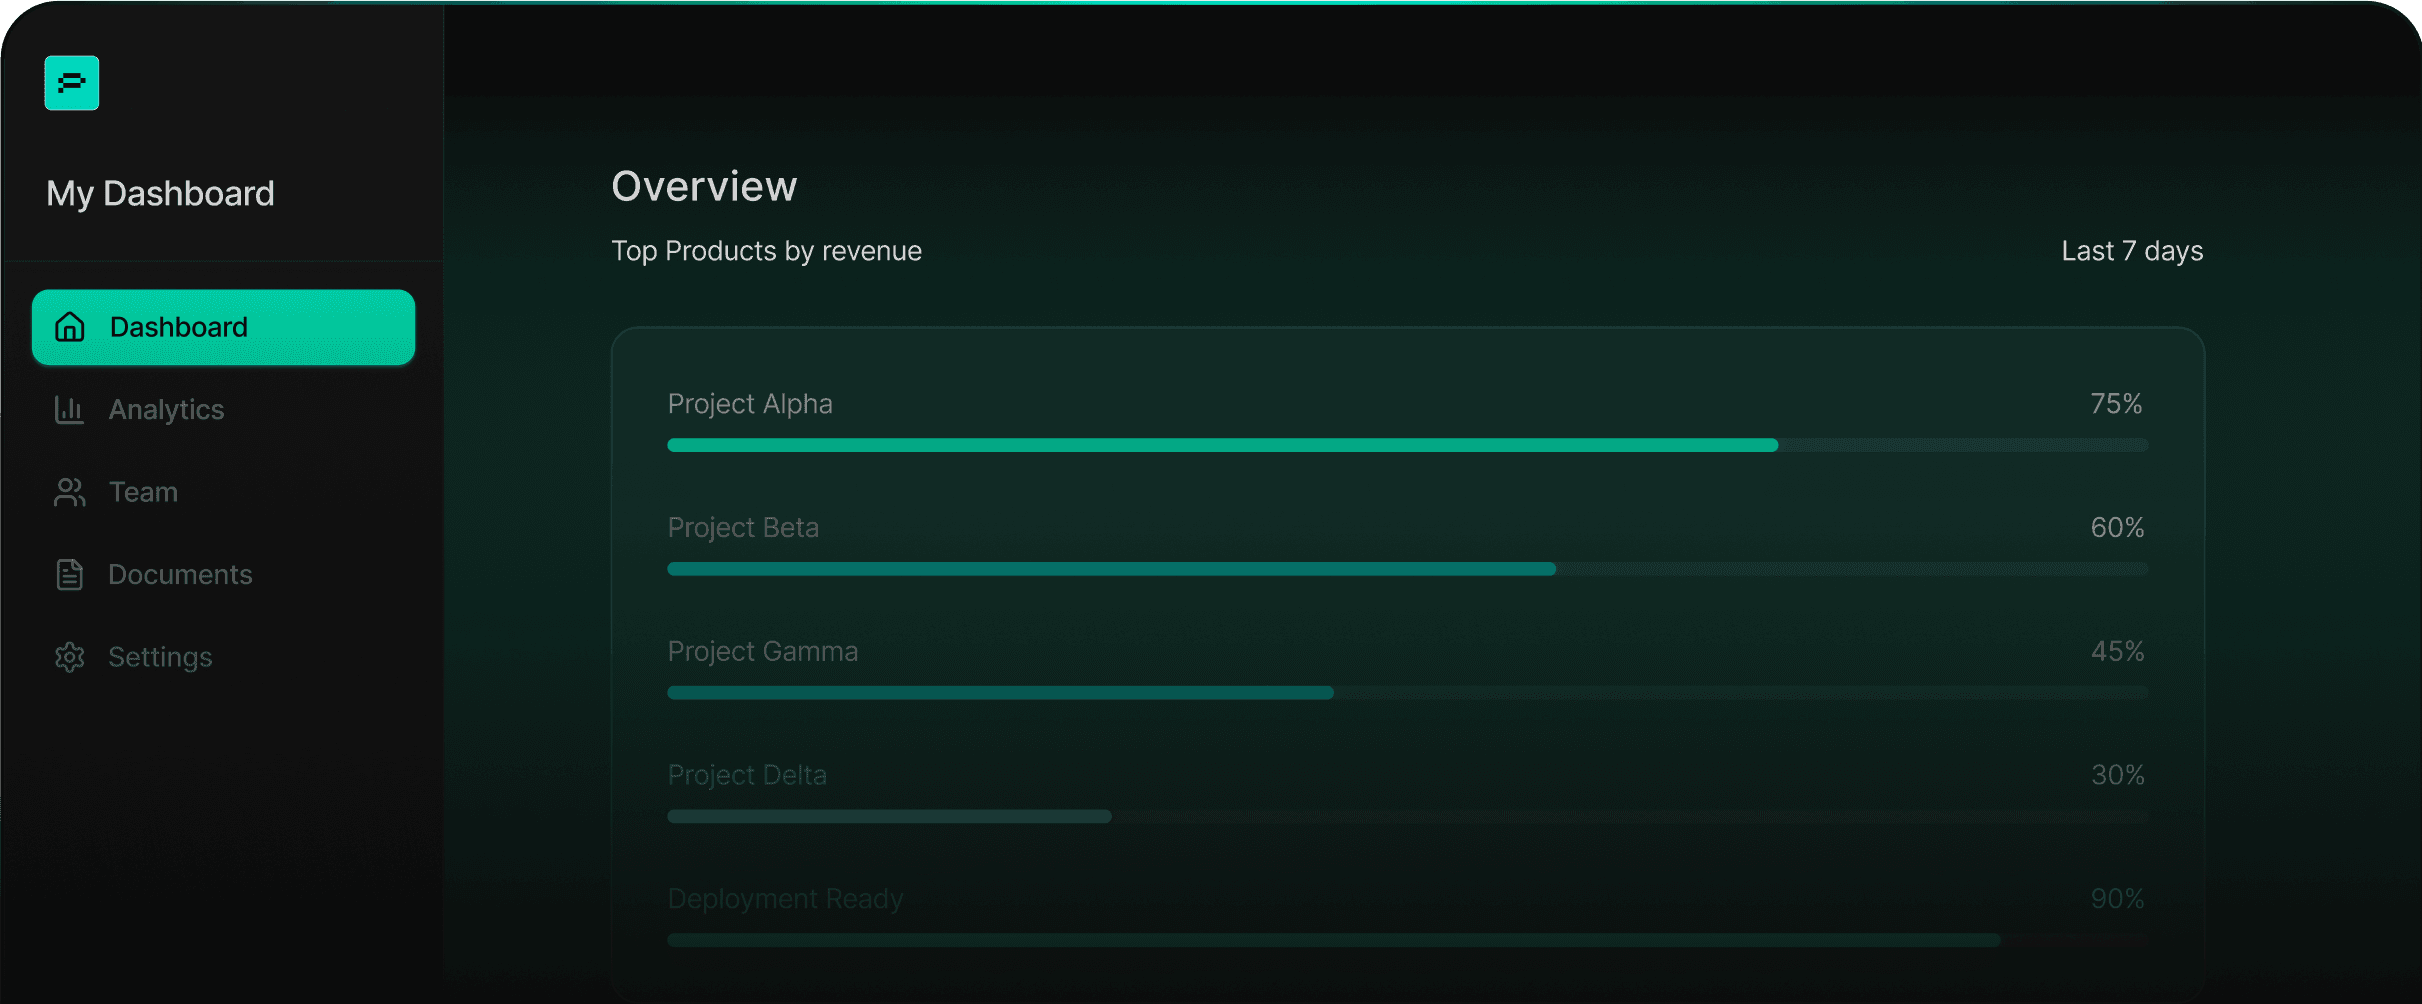The width and height of the screenshot is (2422, 1004).
Task: Select the Dashboard label in sidebar
Action: click(179, 327)
